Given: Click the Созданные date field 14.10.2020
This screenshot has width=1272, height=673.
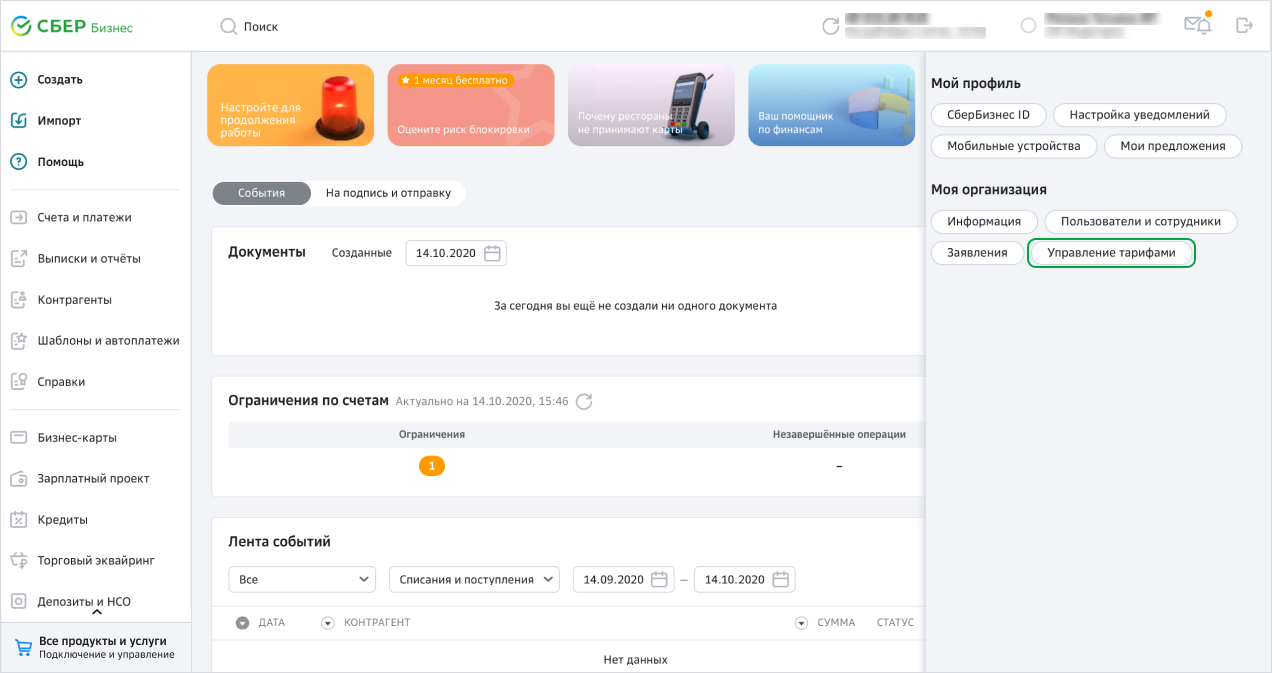Looking at the screenshot, I should pos(456,253).
